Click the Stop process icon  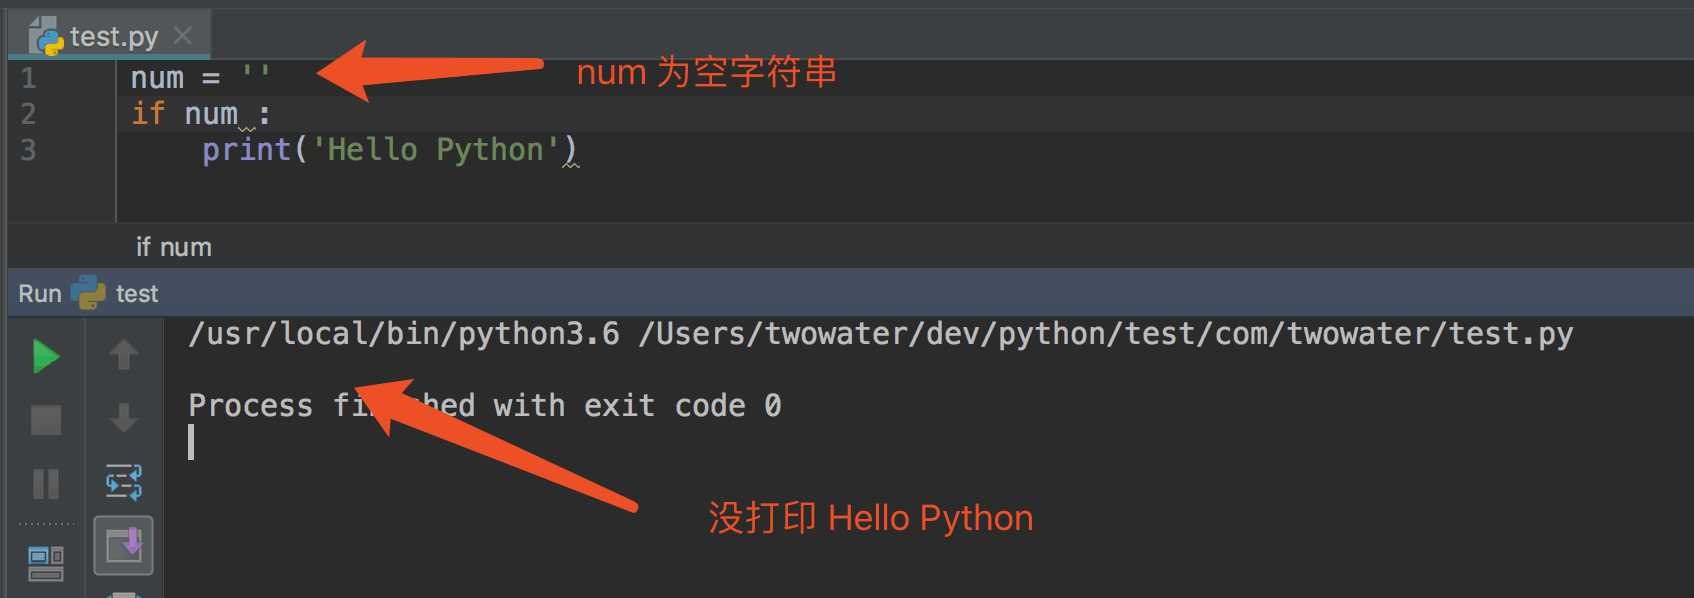pos(46,420)
